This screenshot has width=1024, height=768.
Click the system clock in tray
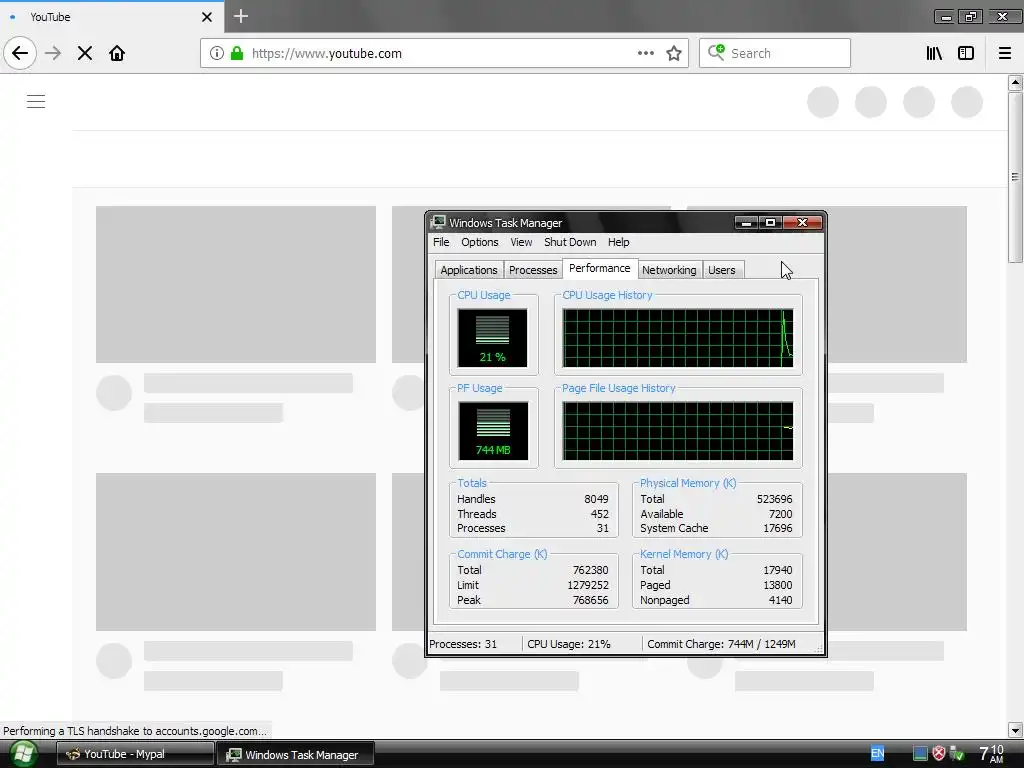point(991,754)
